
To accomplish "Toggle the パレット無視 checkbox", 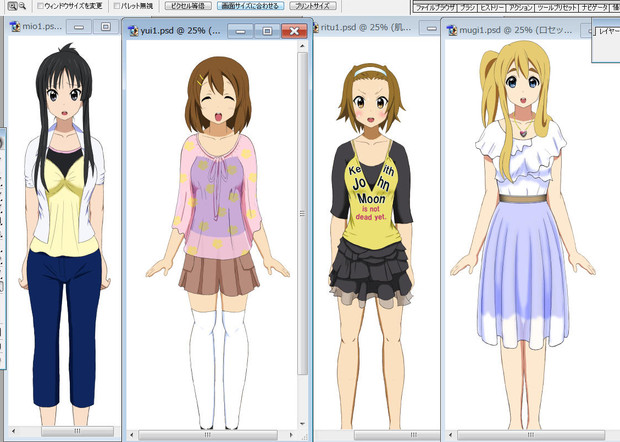I will [x=118, y=6].
